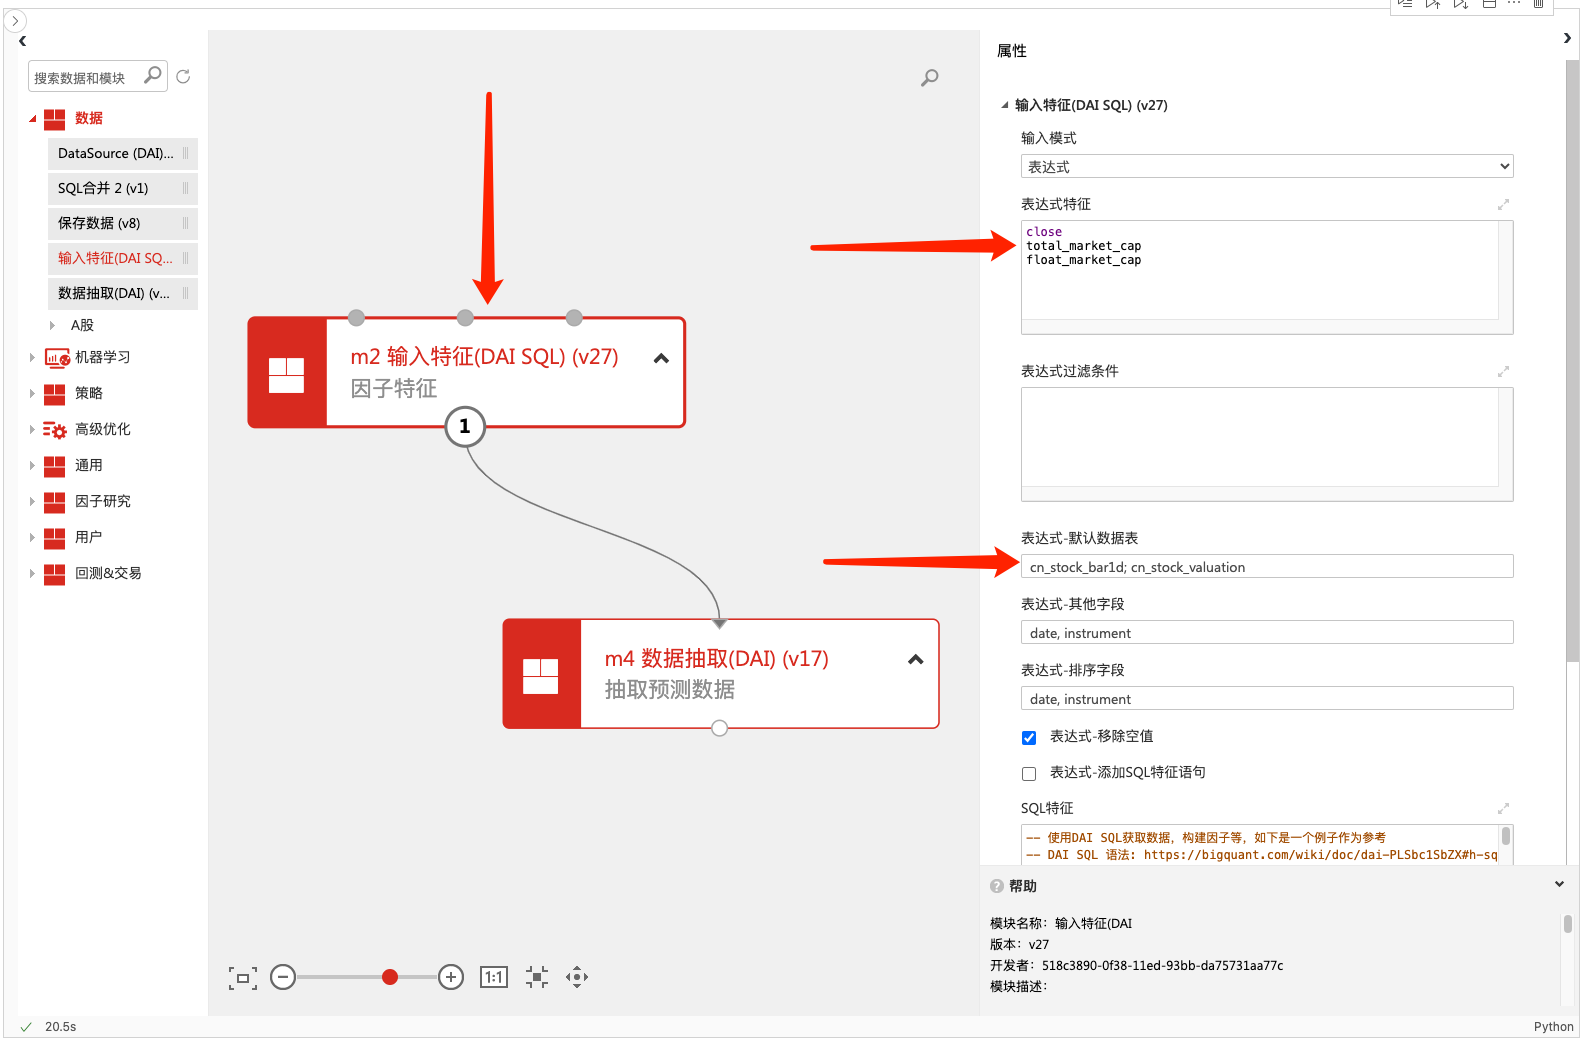
Task: Expand the 机器学习 category
Action: (x=32, y=357)
